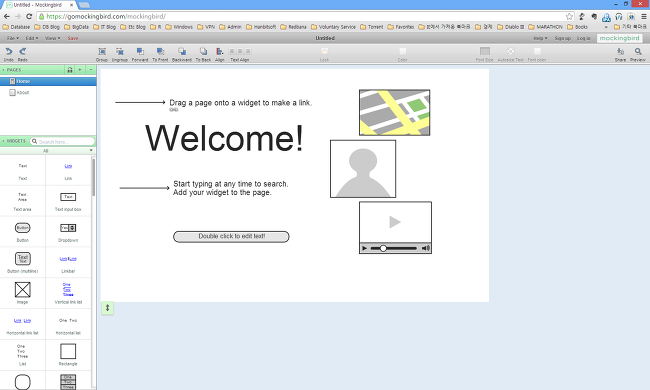
Task: Set text align right
Action: click(248, 51)
